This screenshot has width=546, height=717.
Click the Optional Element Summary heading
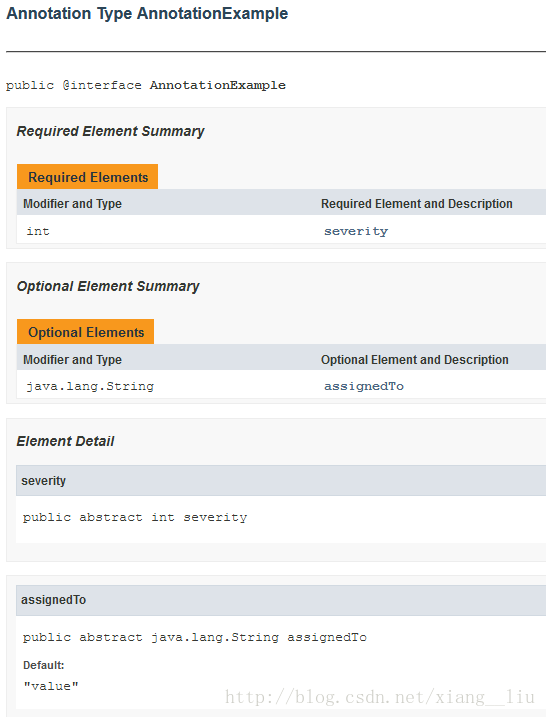coord(108,286)
